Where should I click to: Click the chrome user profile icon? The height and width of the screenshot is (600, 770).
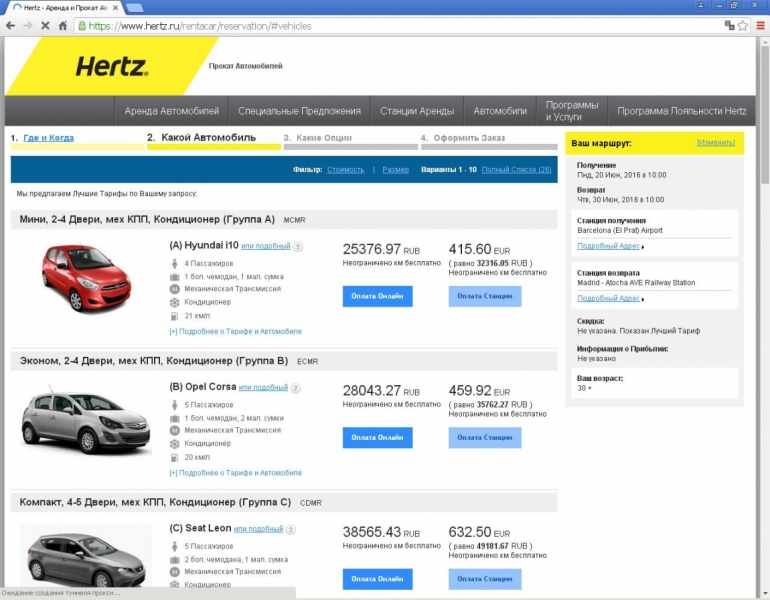[x=701, y=5]
